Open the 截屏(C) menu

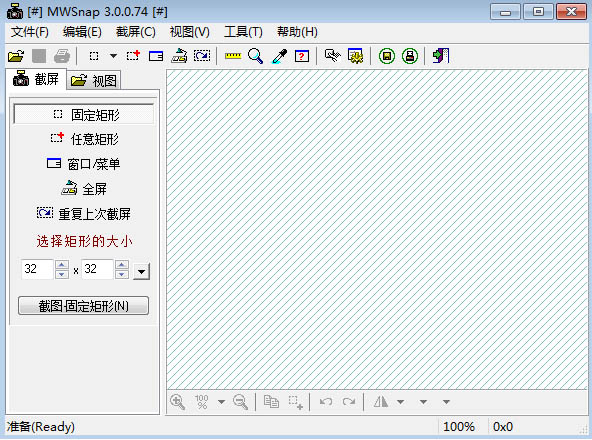click(136, 32)
